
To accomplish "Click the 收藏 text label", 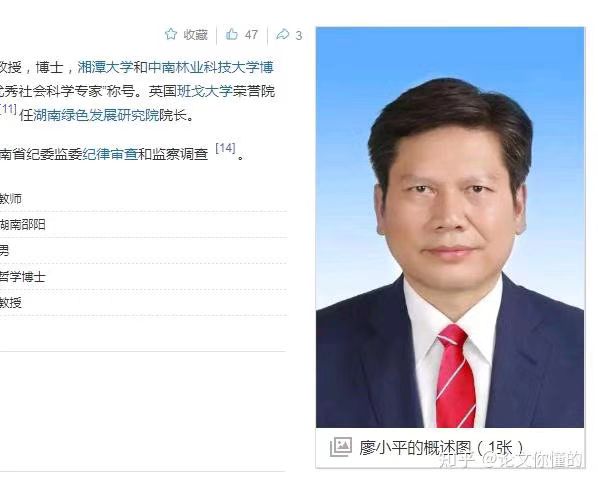I will (x=196, y=35).
